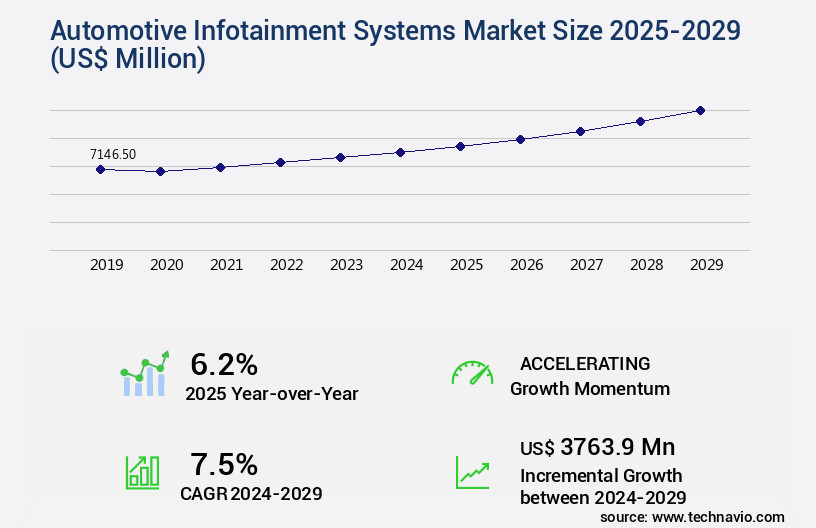This screenshot has width=816, height=528.
Task: Click the ACCELERATING Growth Momentum text
Action: (589, 376)
